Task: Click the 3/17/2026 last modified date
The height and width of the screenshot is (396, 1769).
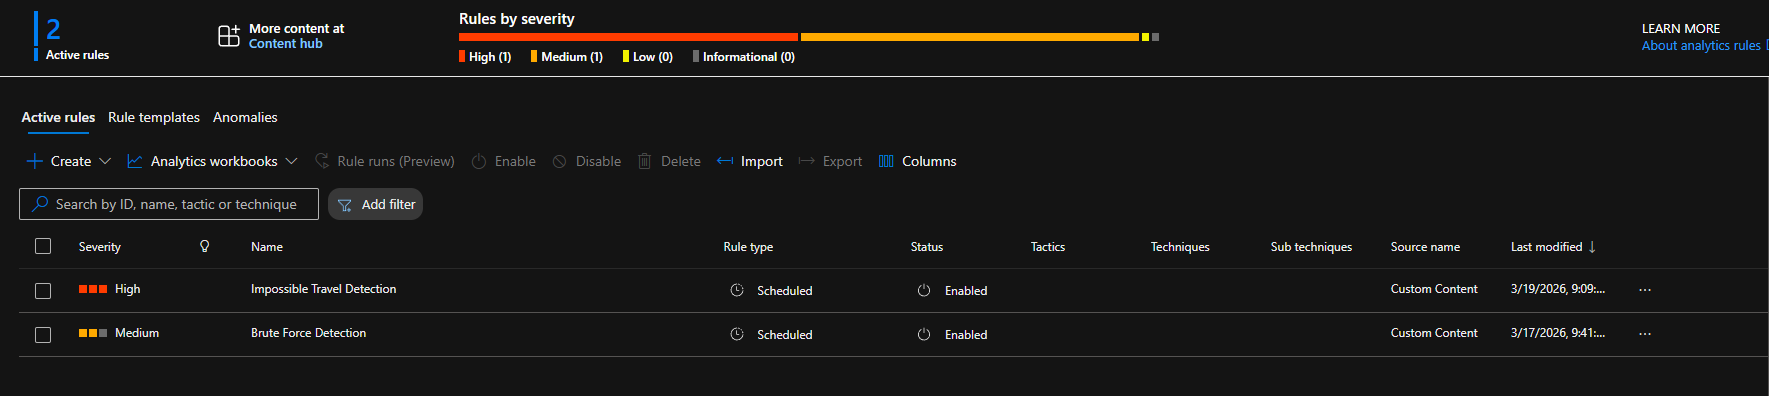Action: tap(1558, 333)
